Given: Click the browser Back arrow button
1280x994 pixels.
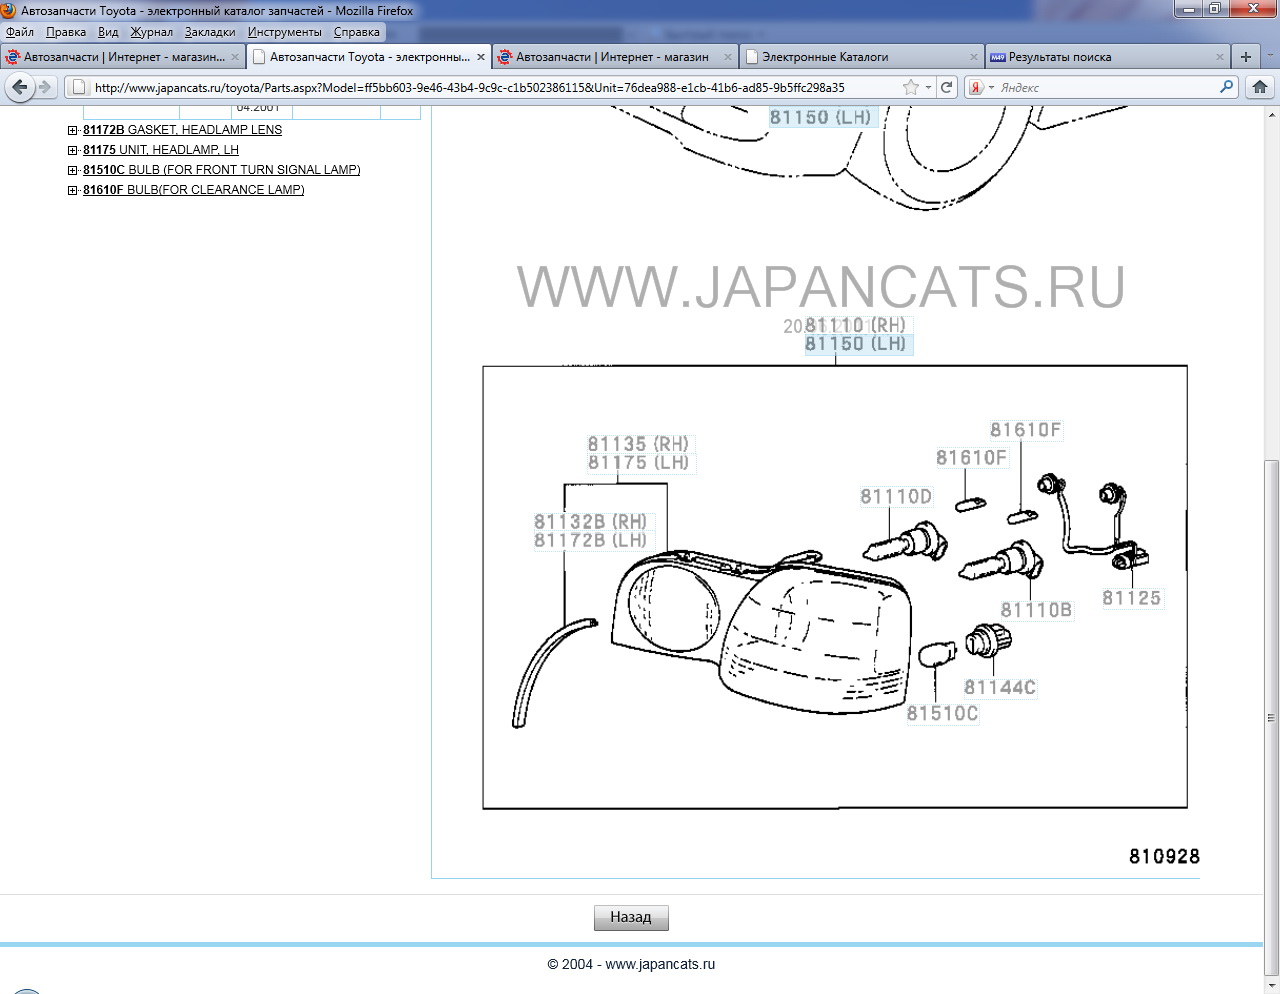Looking at the screenshot, I should click(19, 88).
